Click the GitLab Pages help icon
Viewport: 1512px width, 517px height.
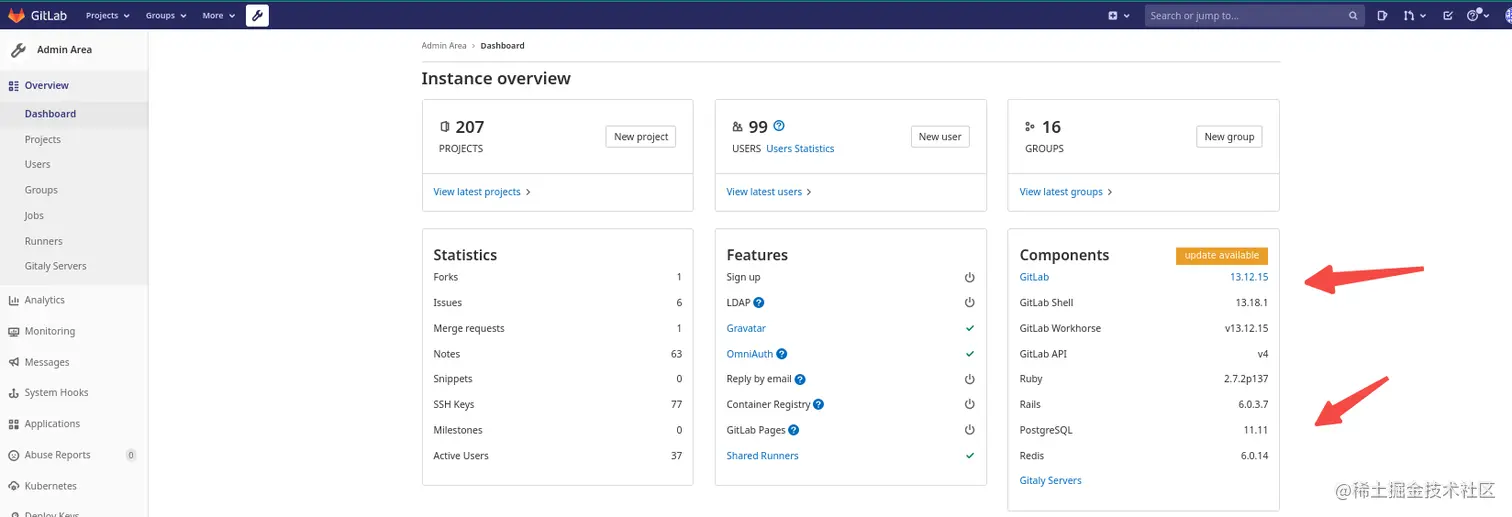794,430
